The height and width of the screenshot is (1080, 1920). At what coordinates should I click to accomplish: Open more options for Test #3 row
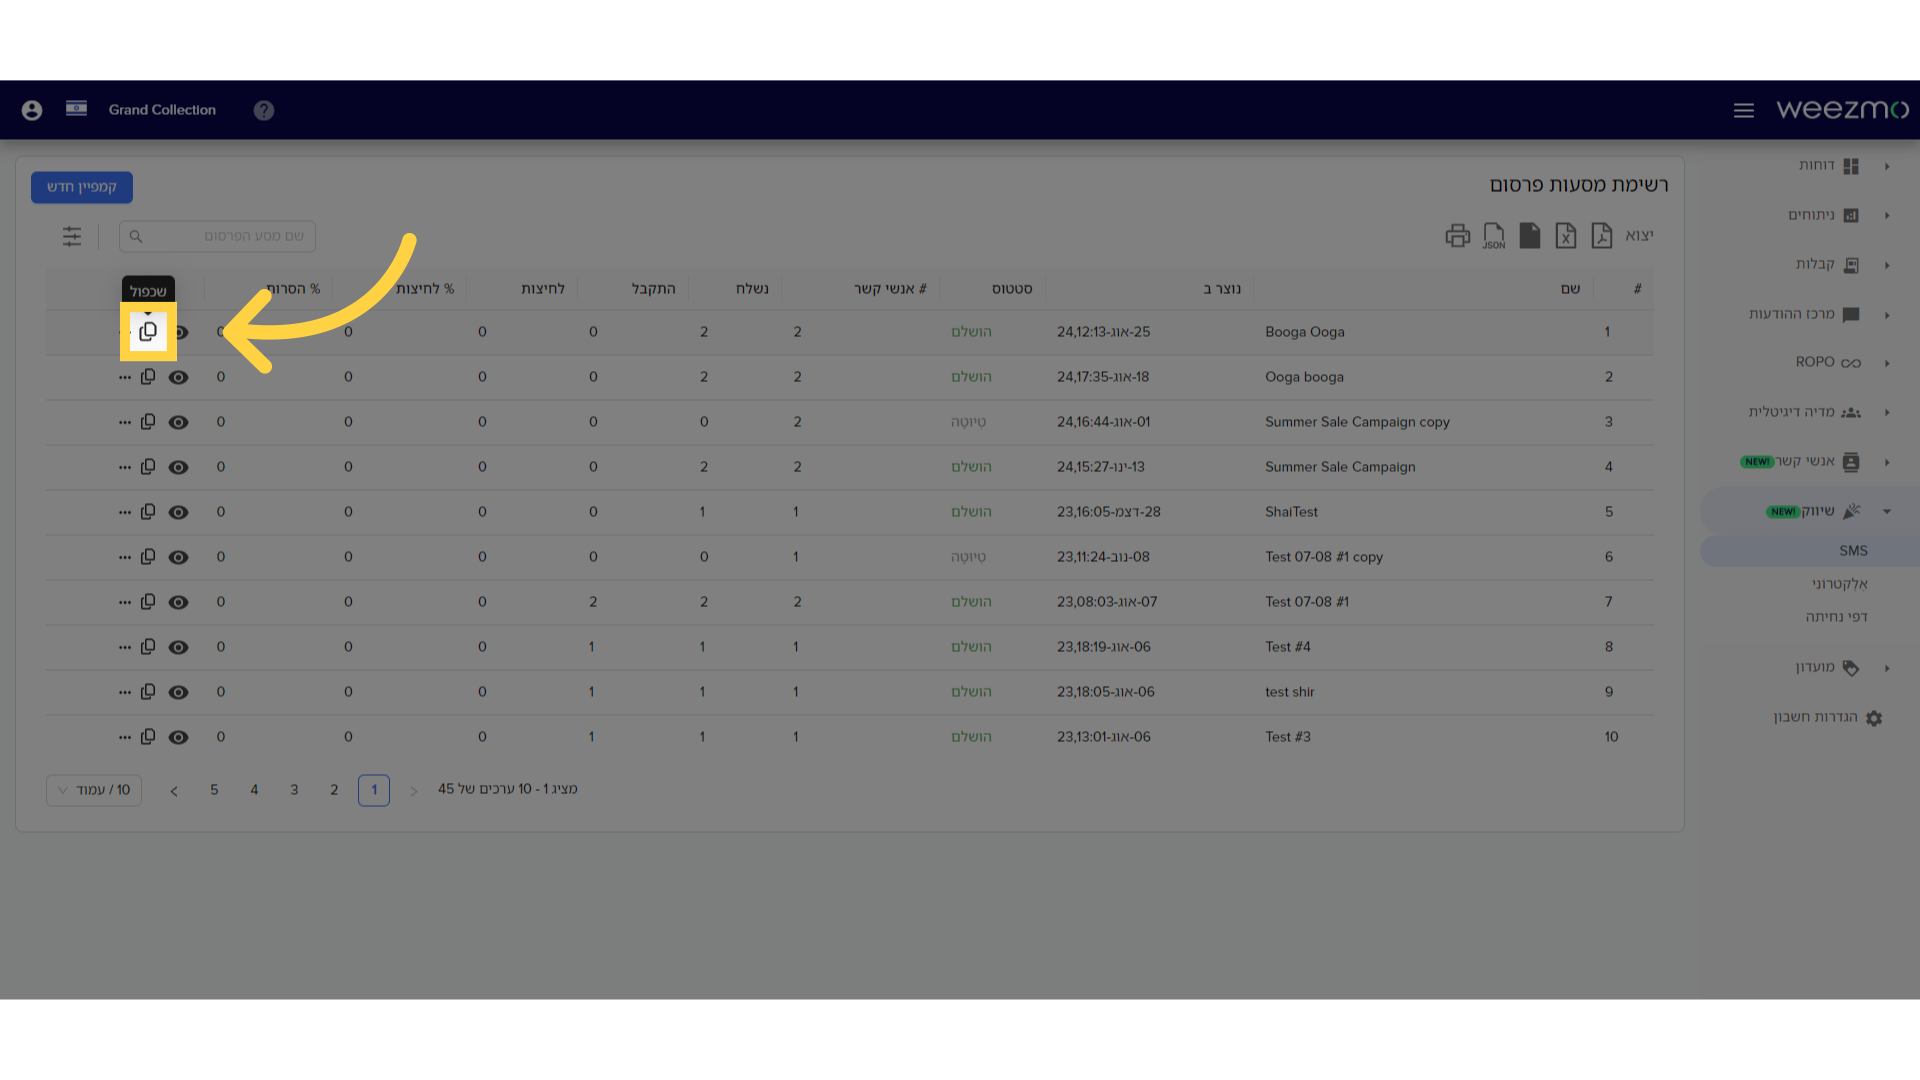click(x=124, y=738)
